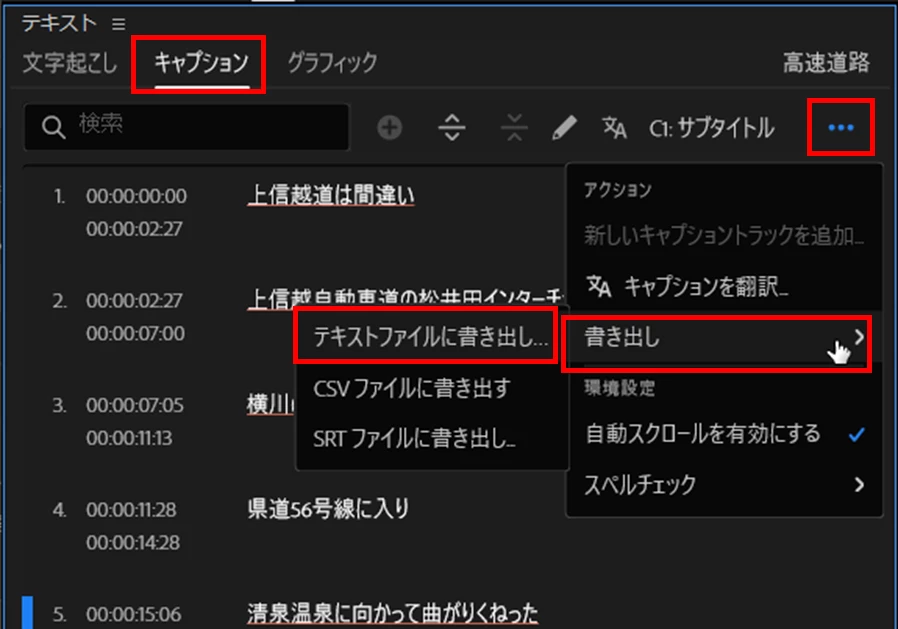Click the merge caption segments icon

coord(514,127)
